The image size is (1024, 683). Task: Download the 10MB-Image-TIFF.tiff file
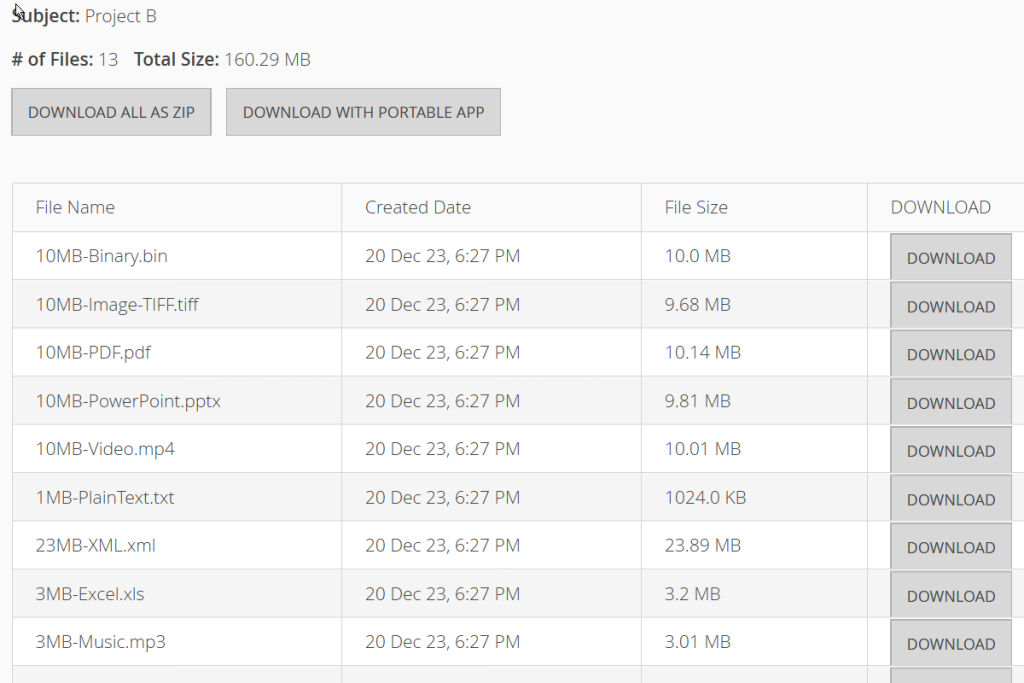click(950, 305)
